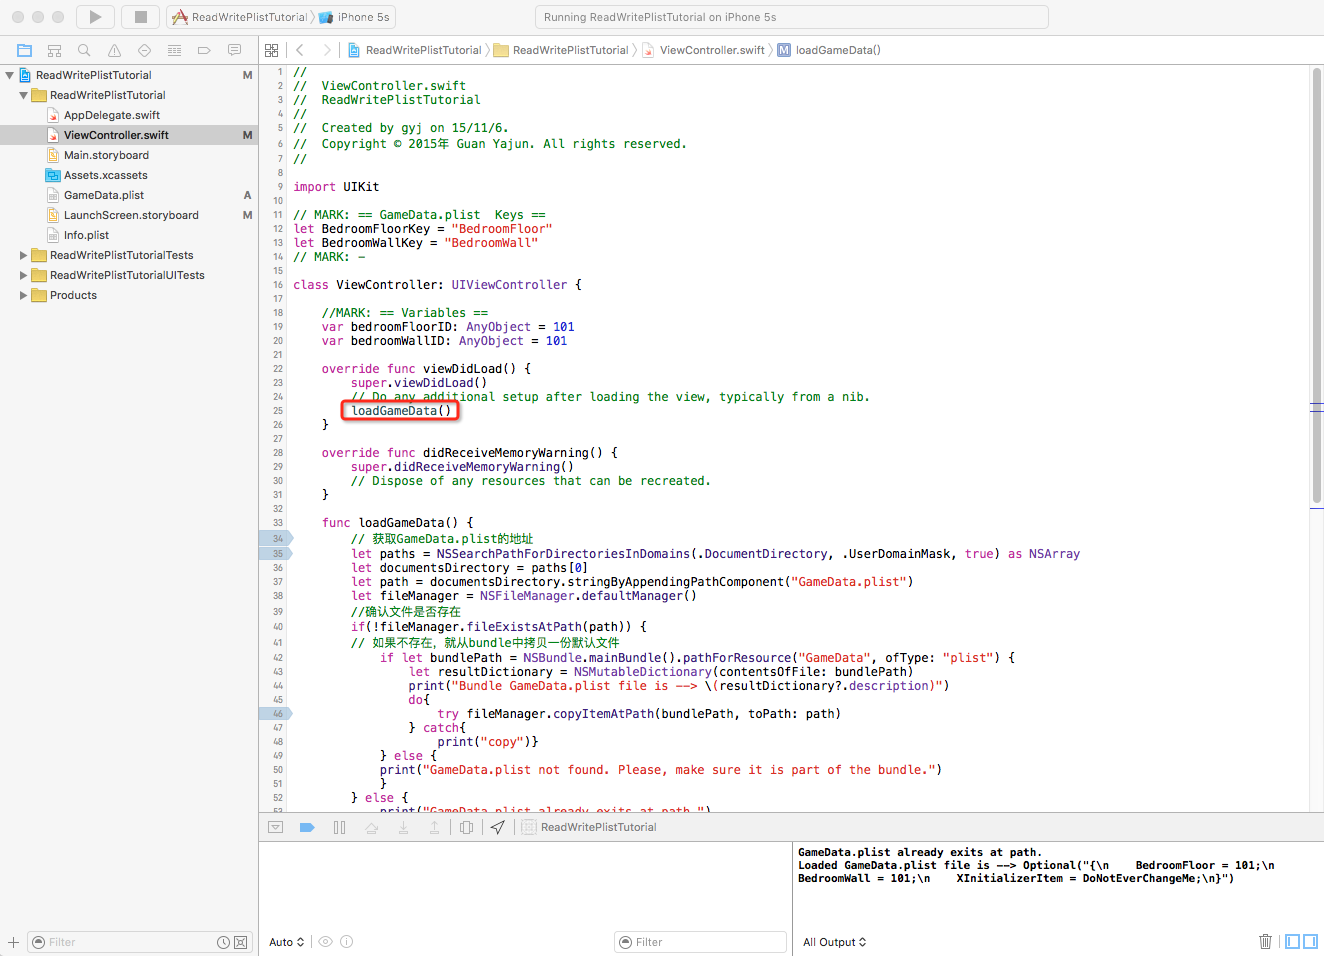Select LaunchScreen.storyboard in navigator
This screenshot has height=956, width=1324.
pyautogui.click(x=129, y=215)
